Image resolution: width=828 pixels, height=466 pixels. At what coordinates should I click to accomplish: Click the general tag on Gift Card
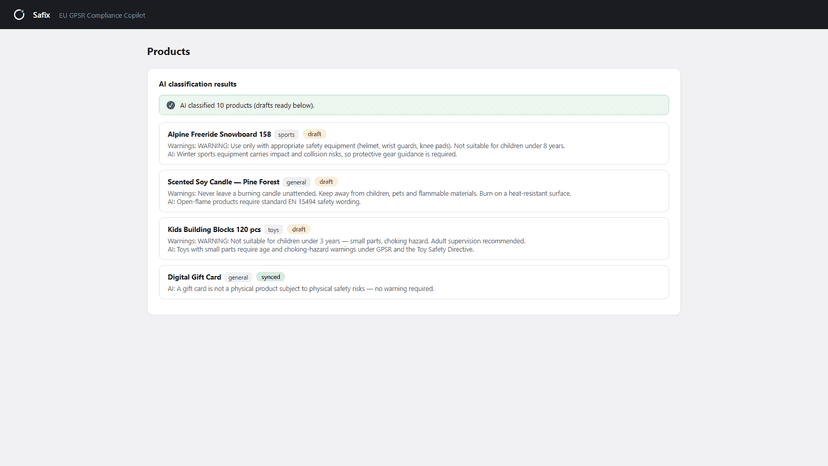238,277
